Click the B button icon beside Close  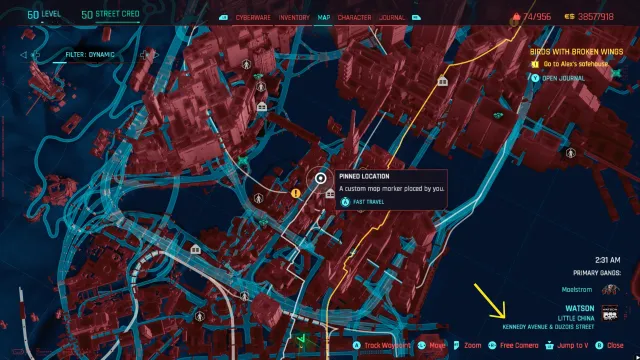pyautogui.click(x=599, y=346)
